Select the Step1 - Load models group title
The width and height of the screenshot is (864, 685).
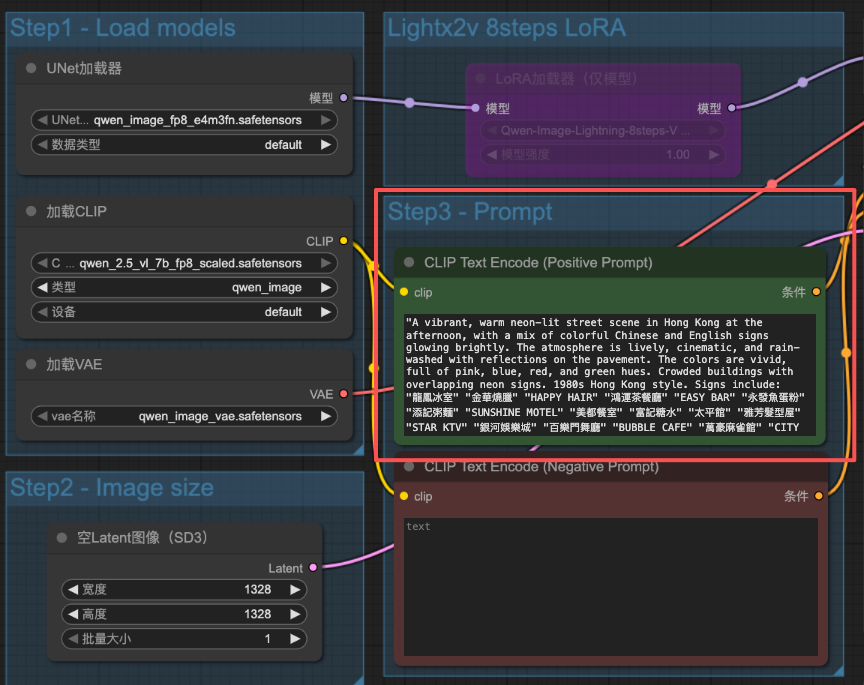click(x=123, y=28)
